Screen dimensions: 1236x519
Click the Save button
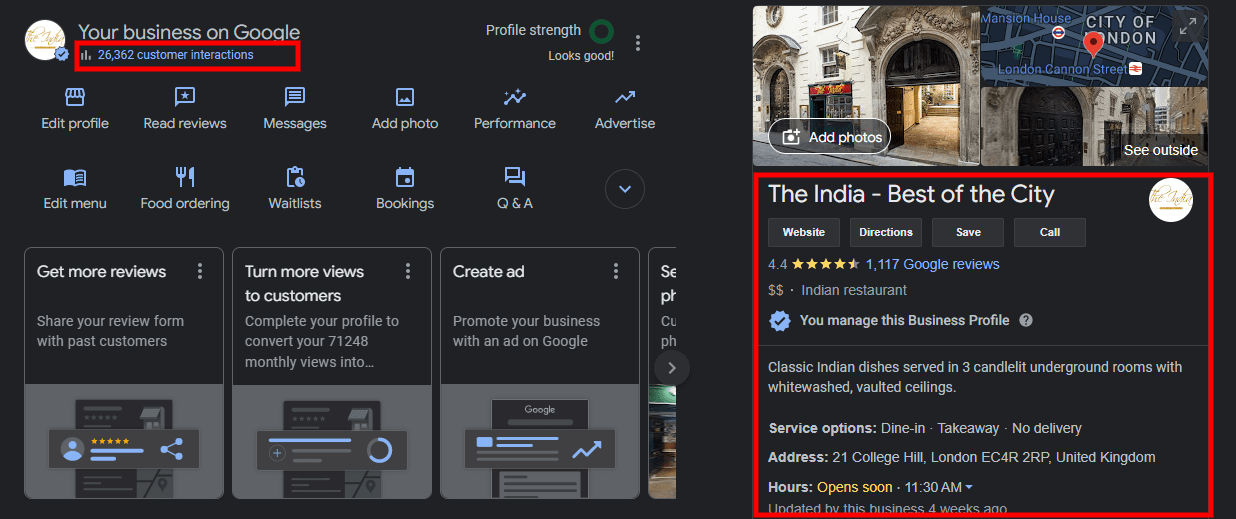pos(968,232)
